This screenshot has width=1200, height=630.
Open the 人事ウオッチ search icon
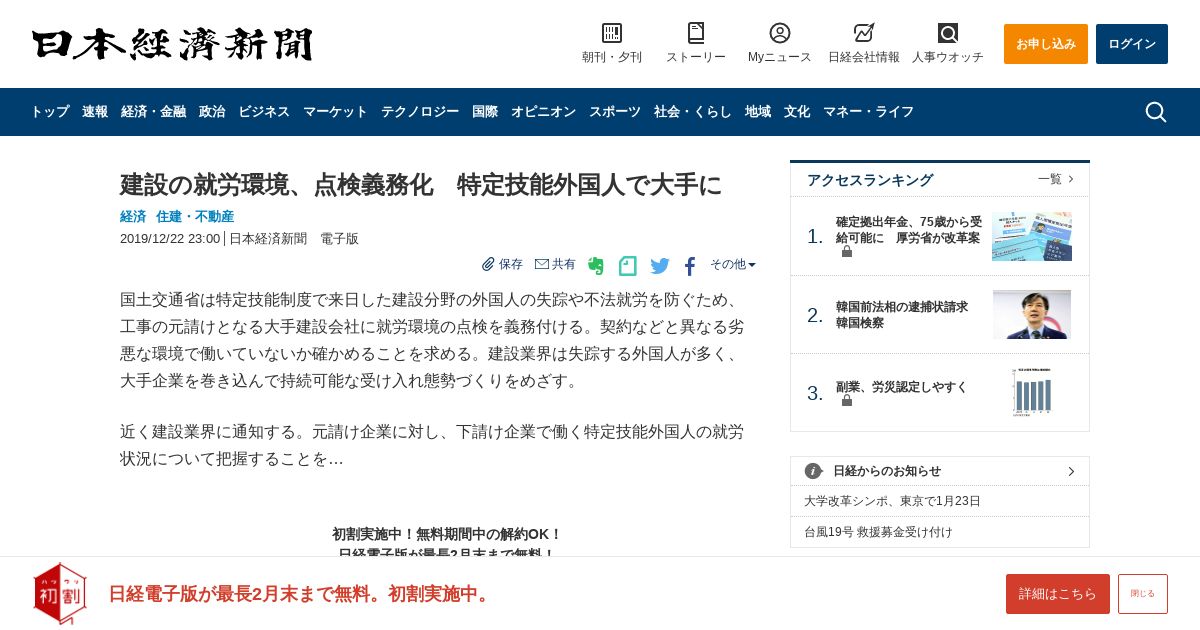948,33
